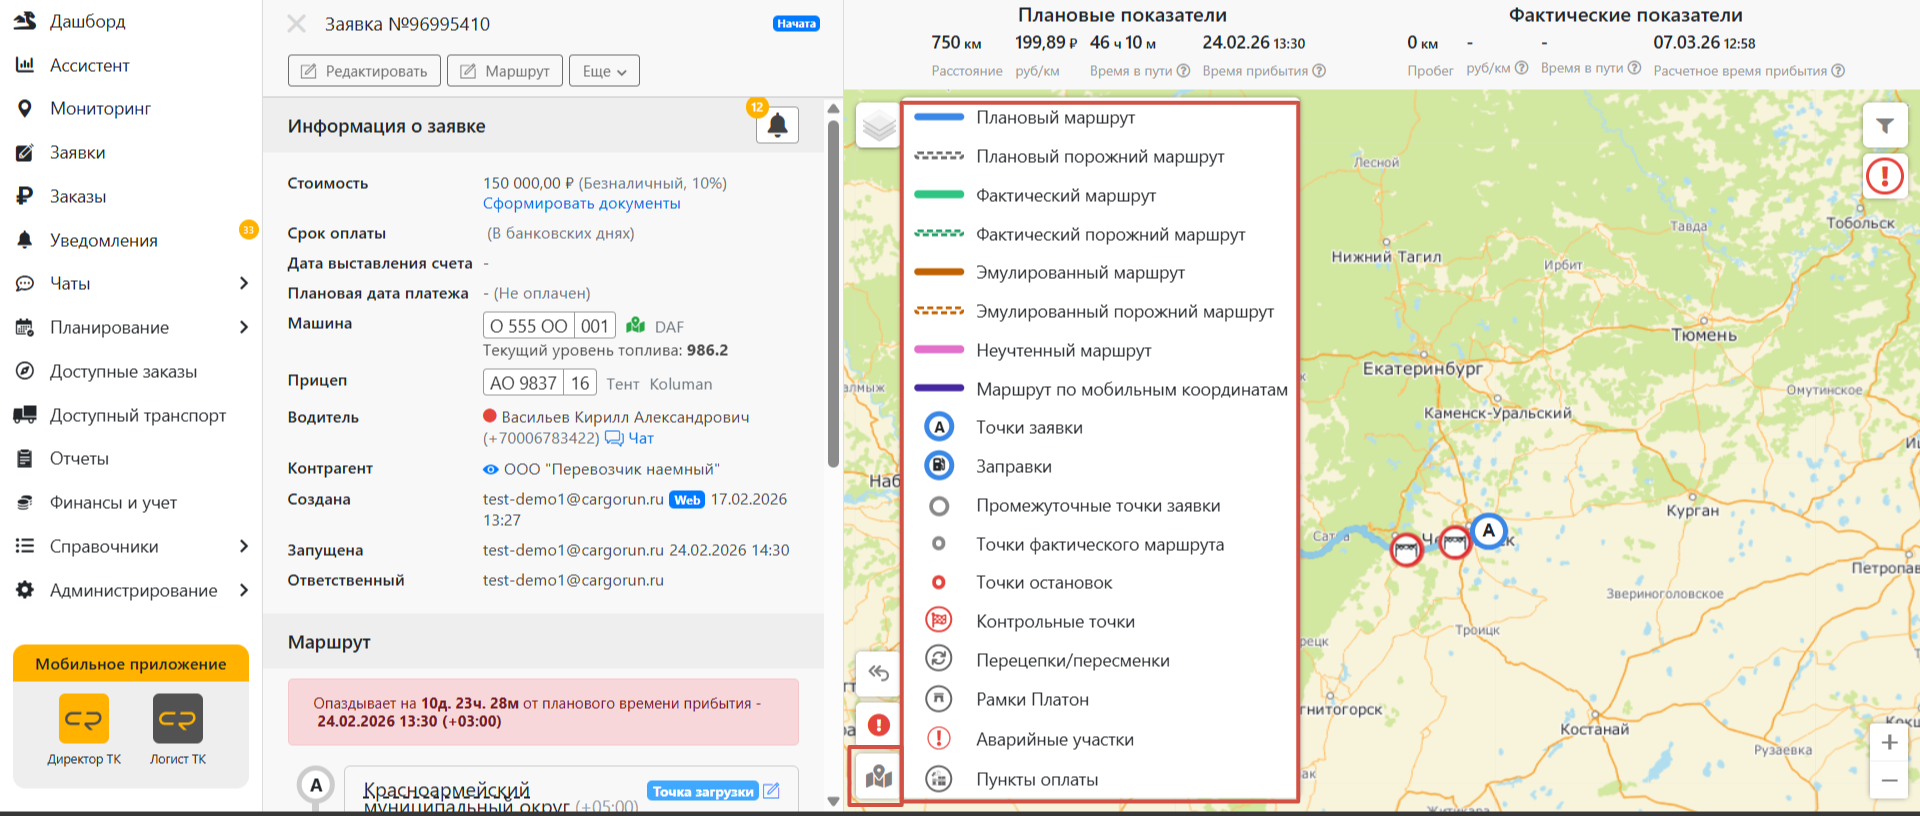Click the double-arrow back button on the map

click(x=878, y=672)
